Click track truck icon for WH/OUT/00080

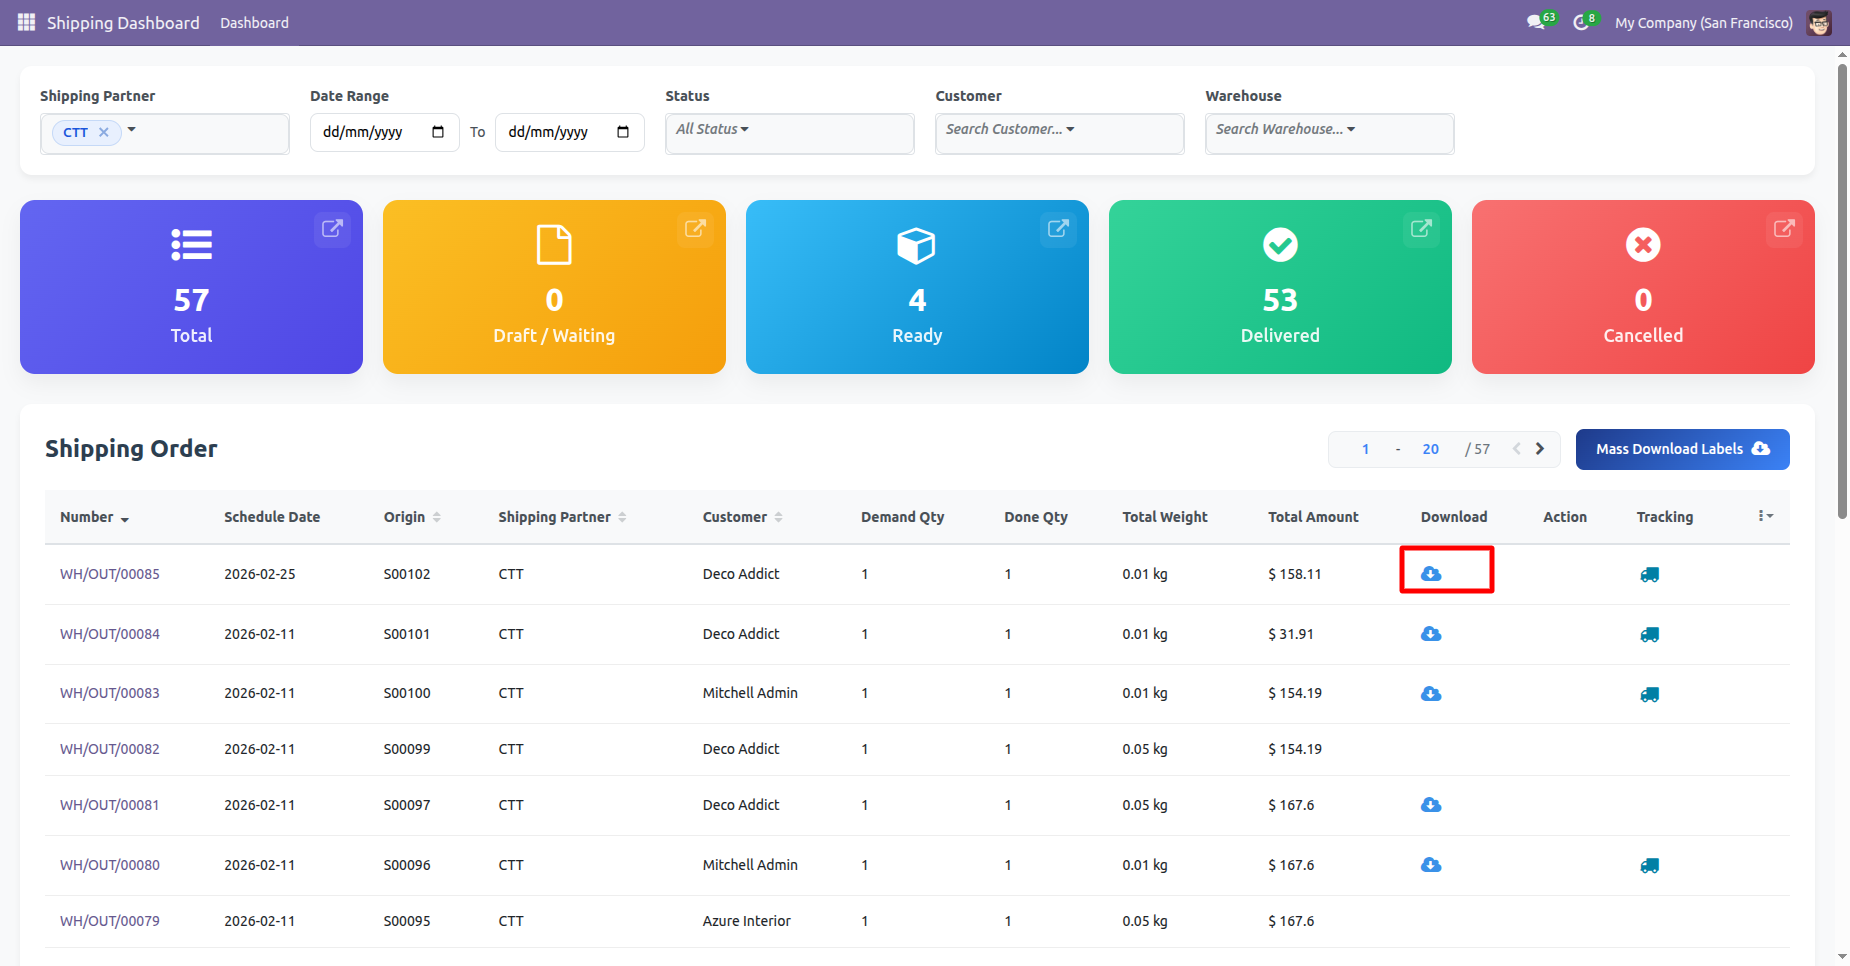1649,865
